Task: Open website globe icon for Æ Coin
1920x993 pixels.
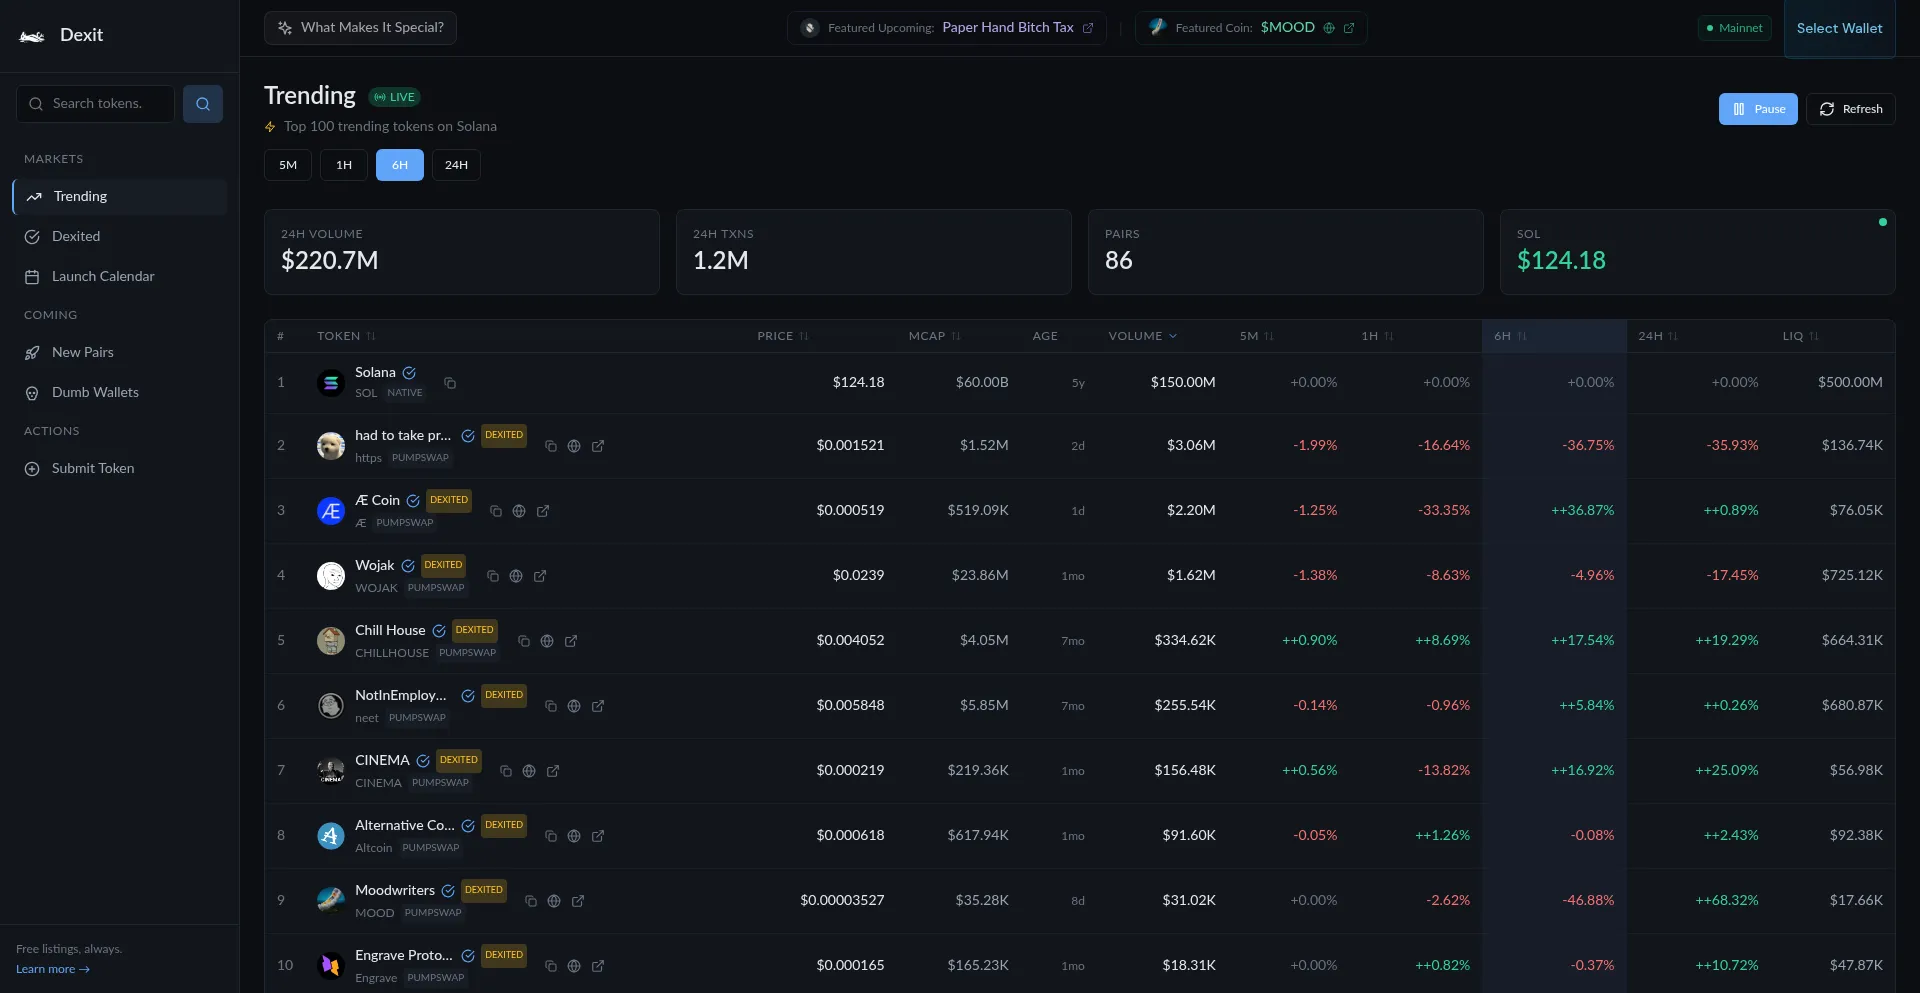Action: (519, 511)
